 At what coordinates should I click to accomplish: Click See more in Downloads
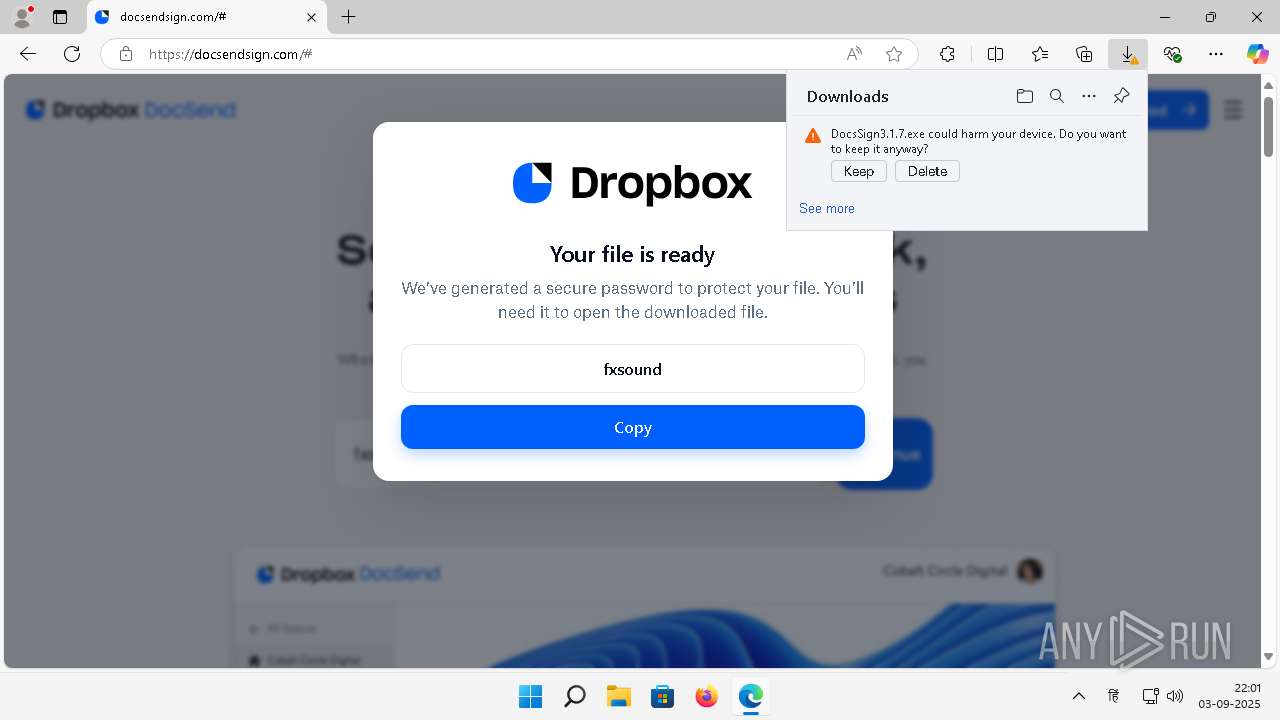click(x=827, y=208)
